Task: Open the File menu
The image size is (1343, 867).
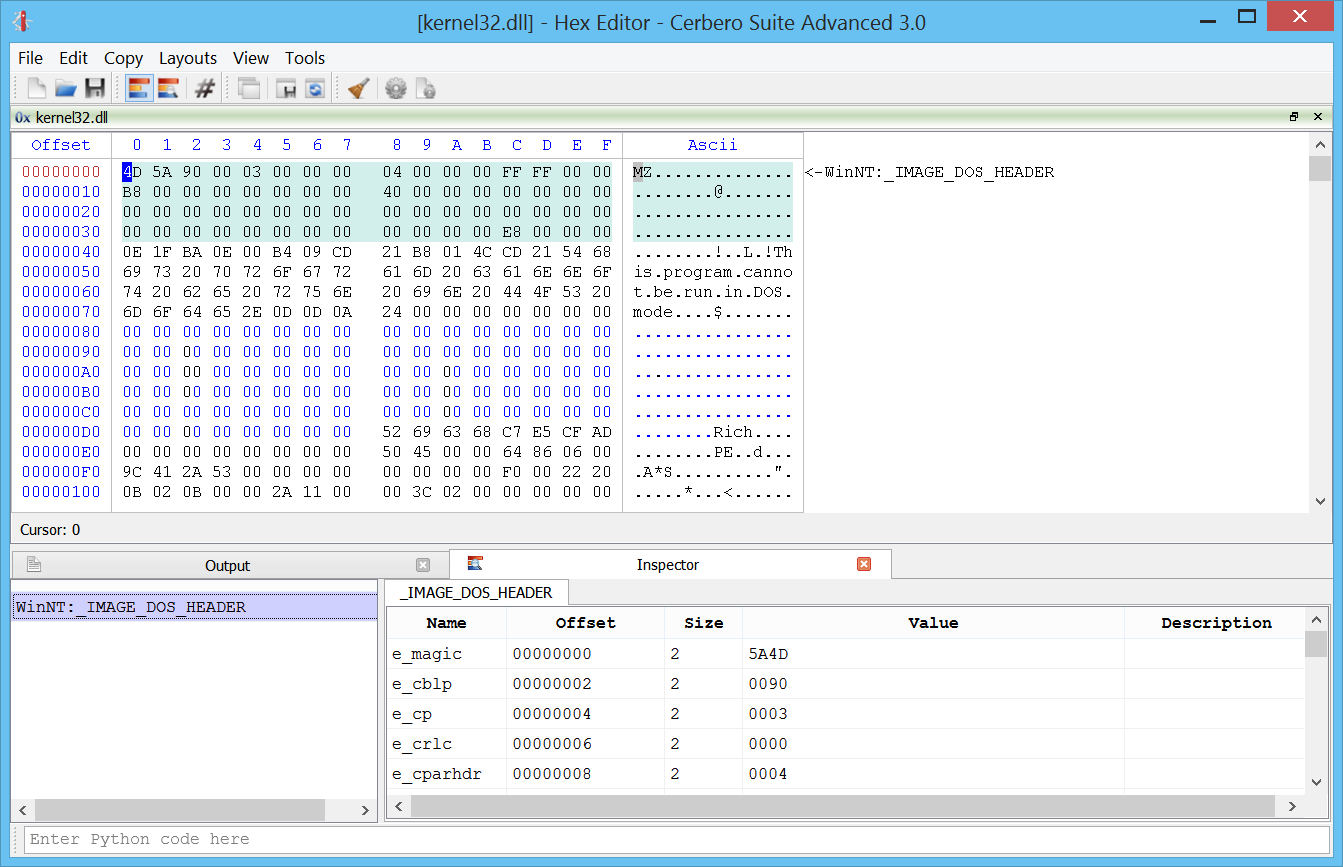Action: 30,58
